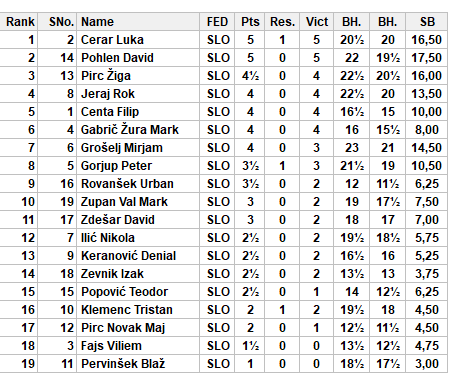Screen dimensions: 456x387
Task: Select player name Cerar Luka
Action: tap(112, 40)
